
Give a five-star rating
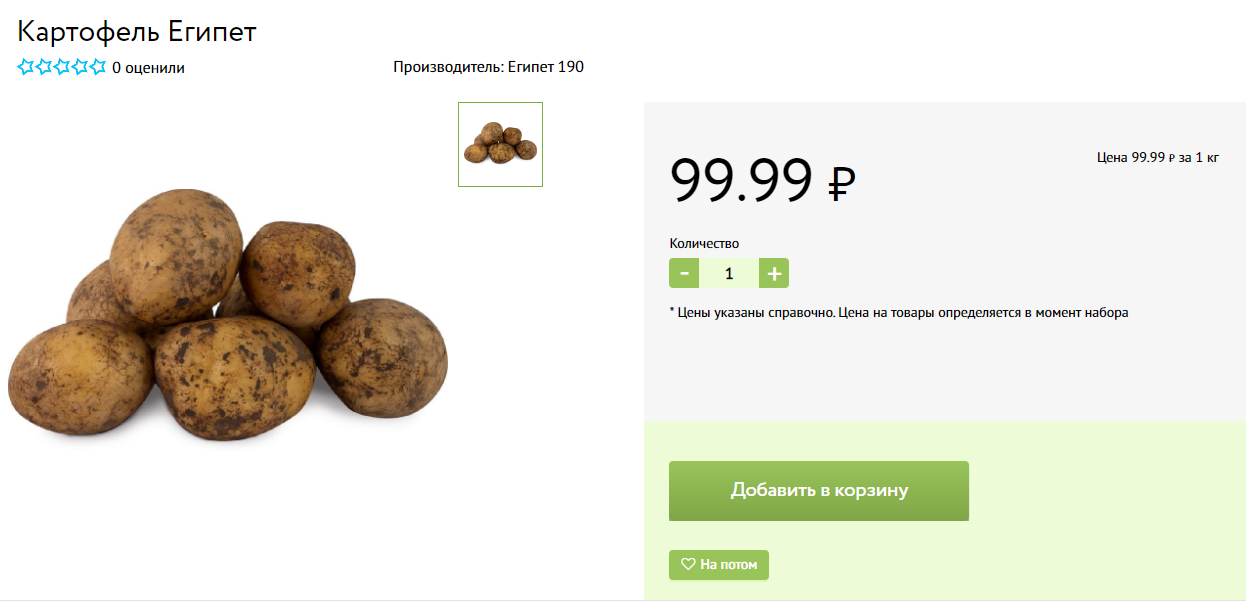click(x=97, y=67)
